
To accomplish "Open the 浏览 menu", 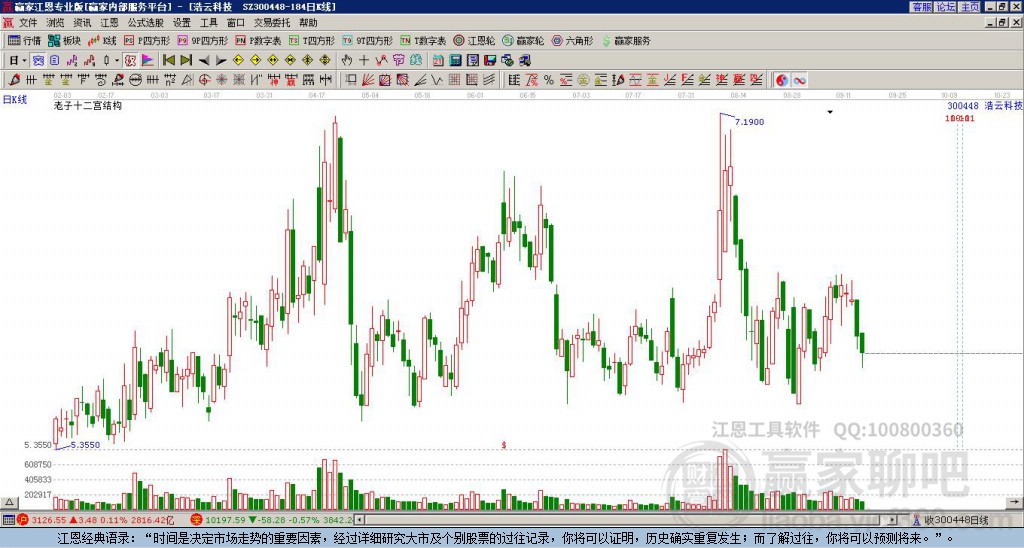I will [55, 23].
